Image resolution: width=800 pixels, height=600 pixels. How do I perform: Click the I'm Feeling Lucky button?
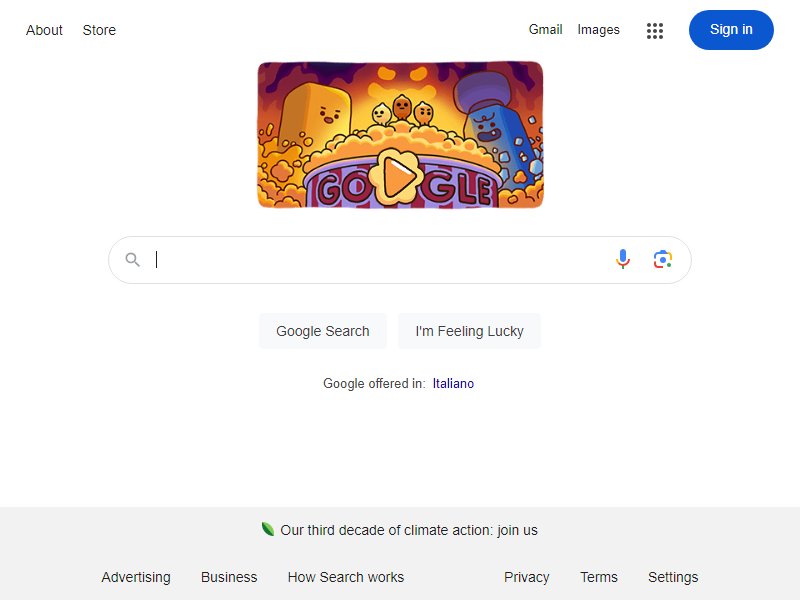[x=469, y=331]
